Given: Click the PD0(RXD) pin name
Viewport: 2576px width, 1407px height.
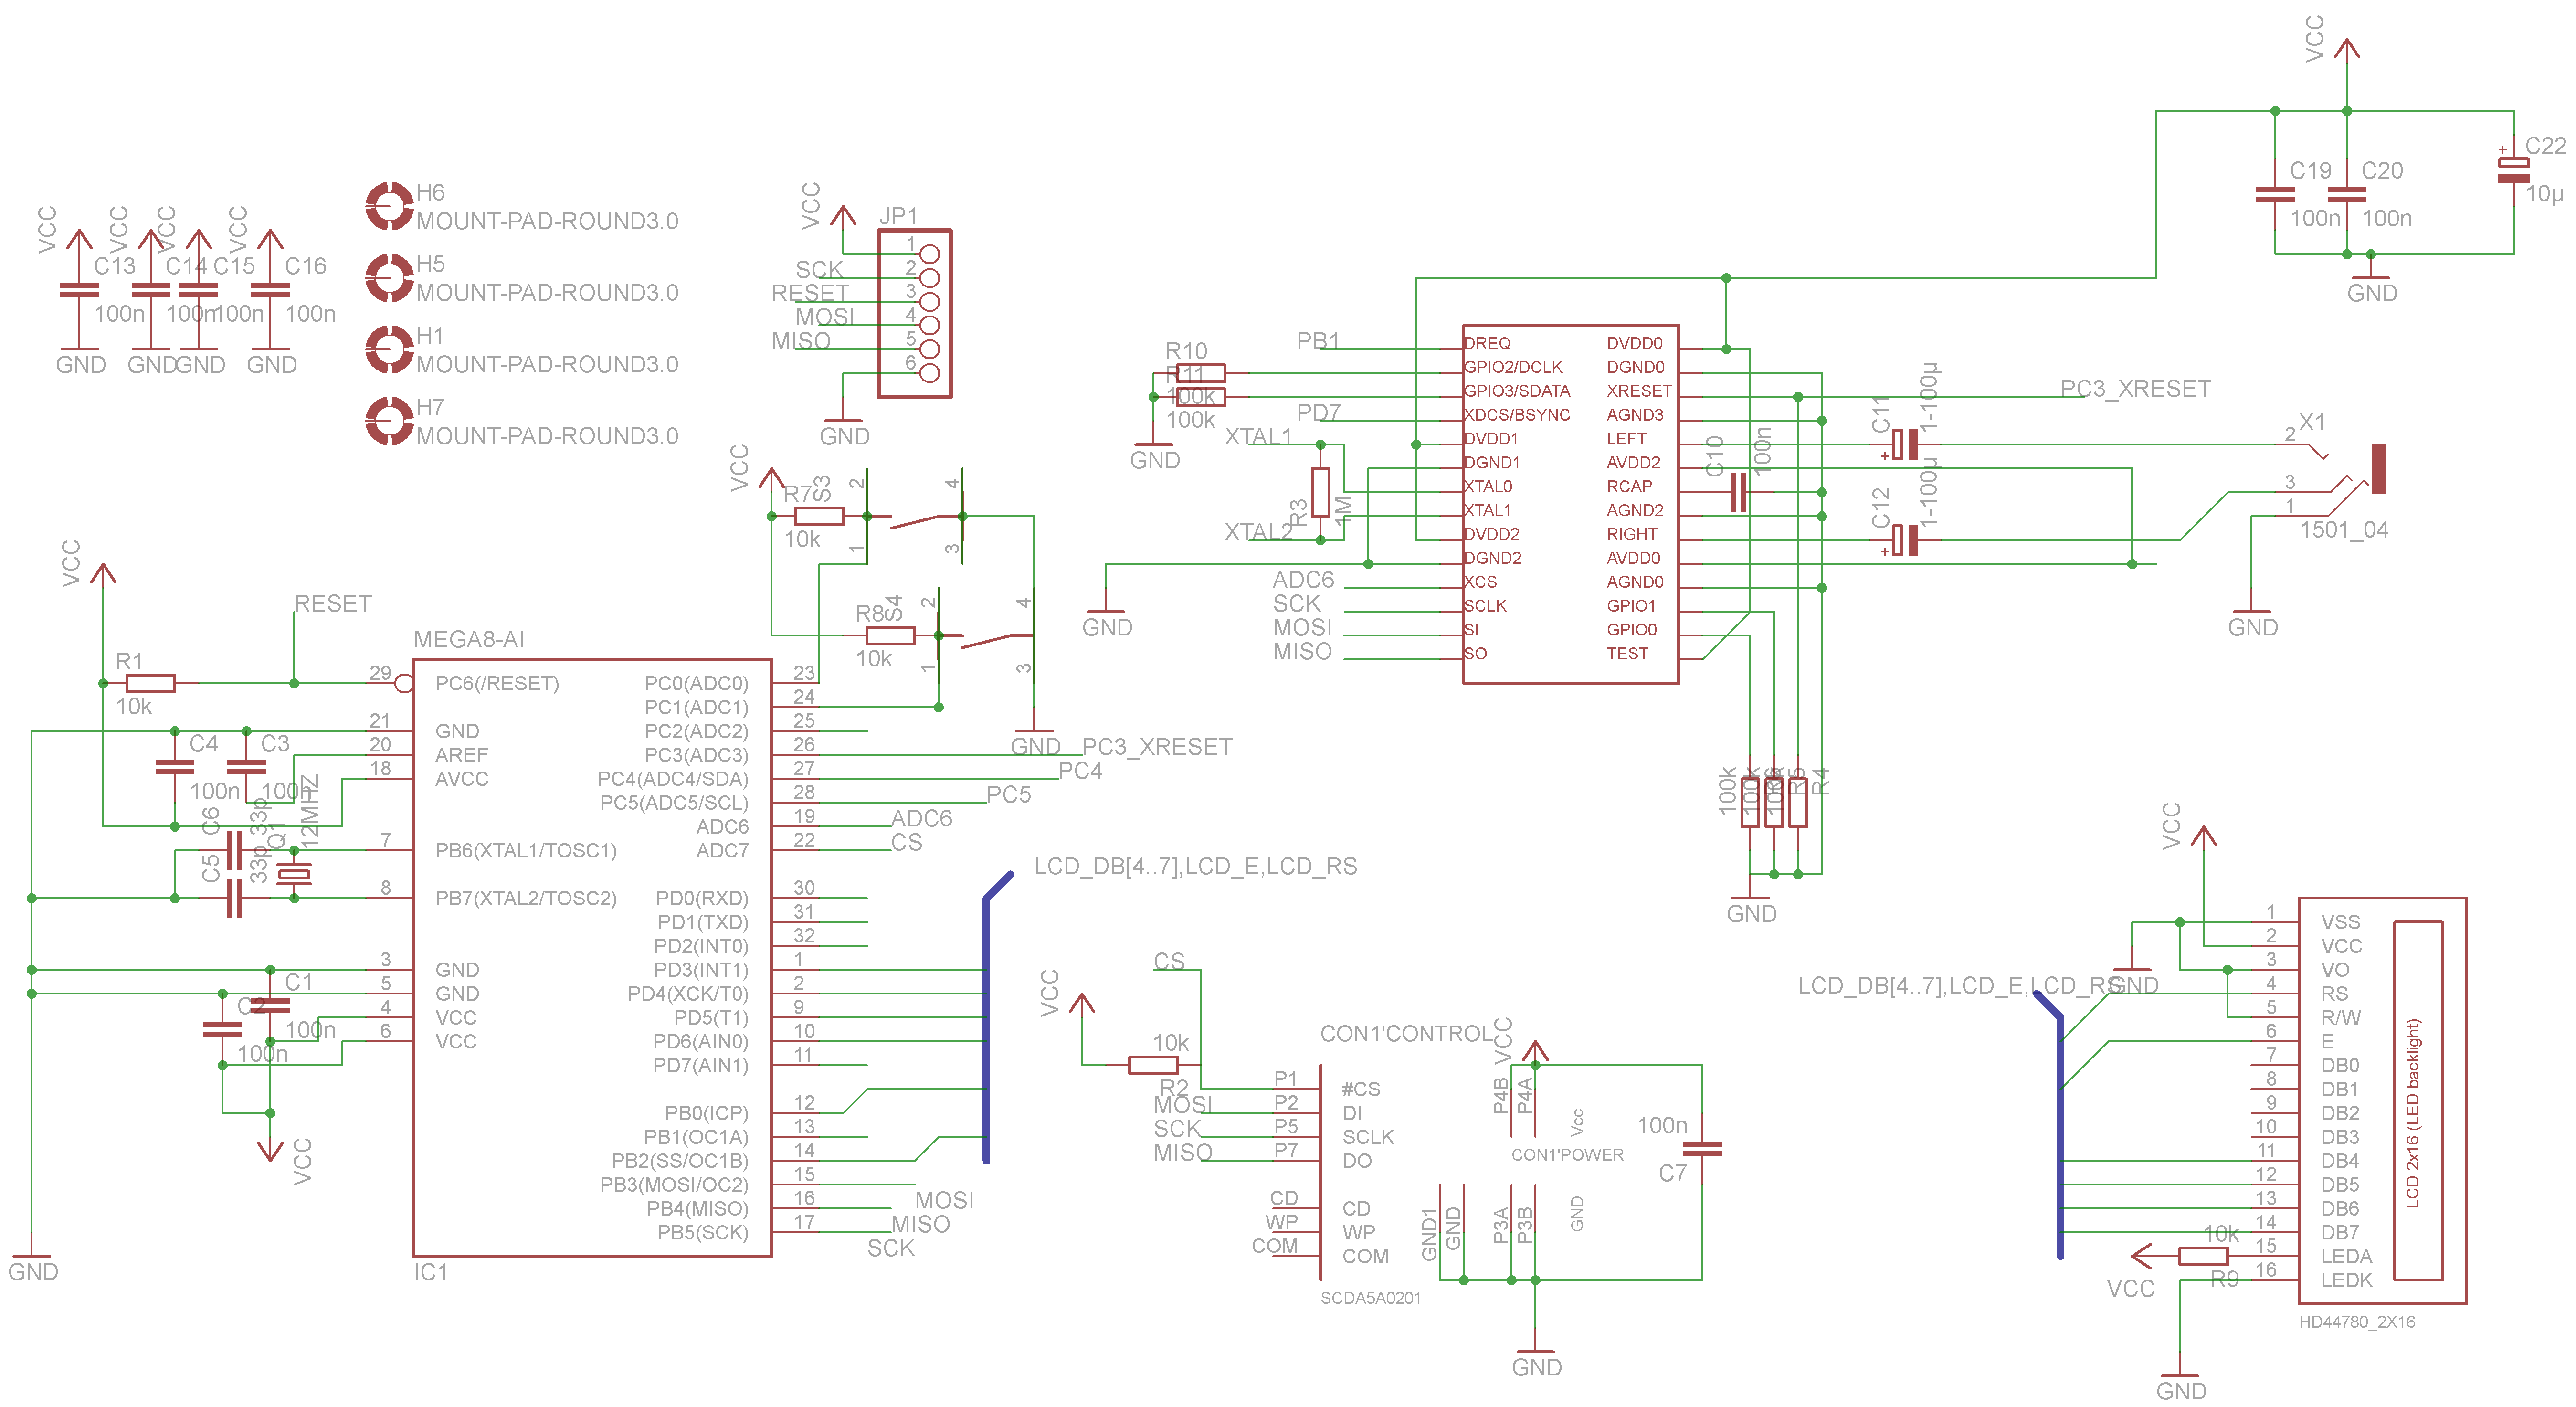Looking at the screenshot, I should (x=702, y=899).
